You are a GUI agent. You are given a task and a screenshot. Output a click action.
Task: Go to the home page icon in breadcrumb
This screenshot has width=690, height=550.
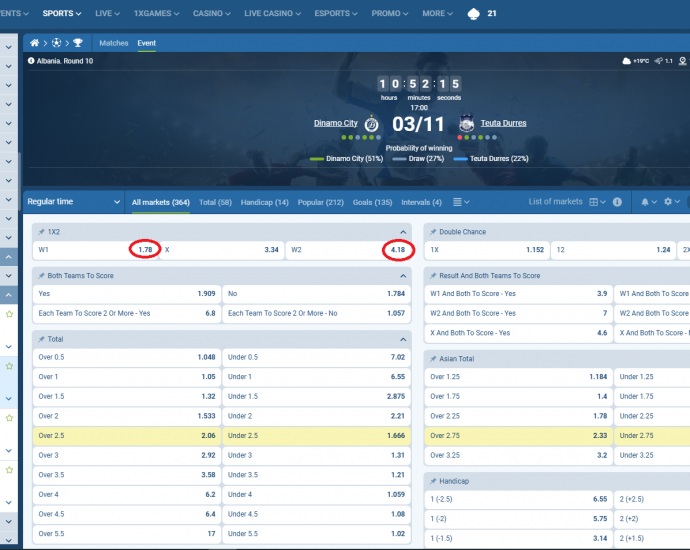click(34, 43)
